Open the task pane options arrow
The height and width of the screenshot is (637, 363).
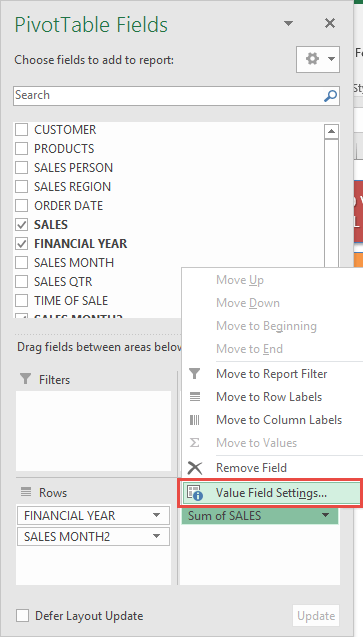[x=288, y=24]
